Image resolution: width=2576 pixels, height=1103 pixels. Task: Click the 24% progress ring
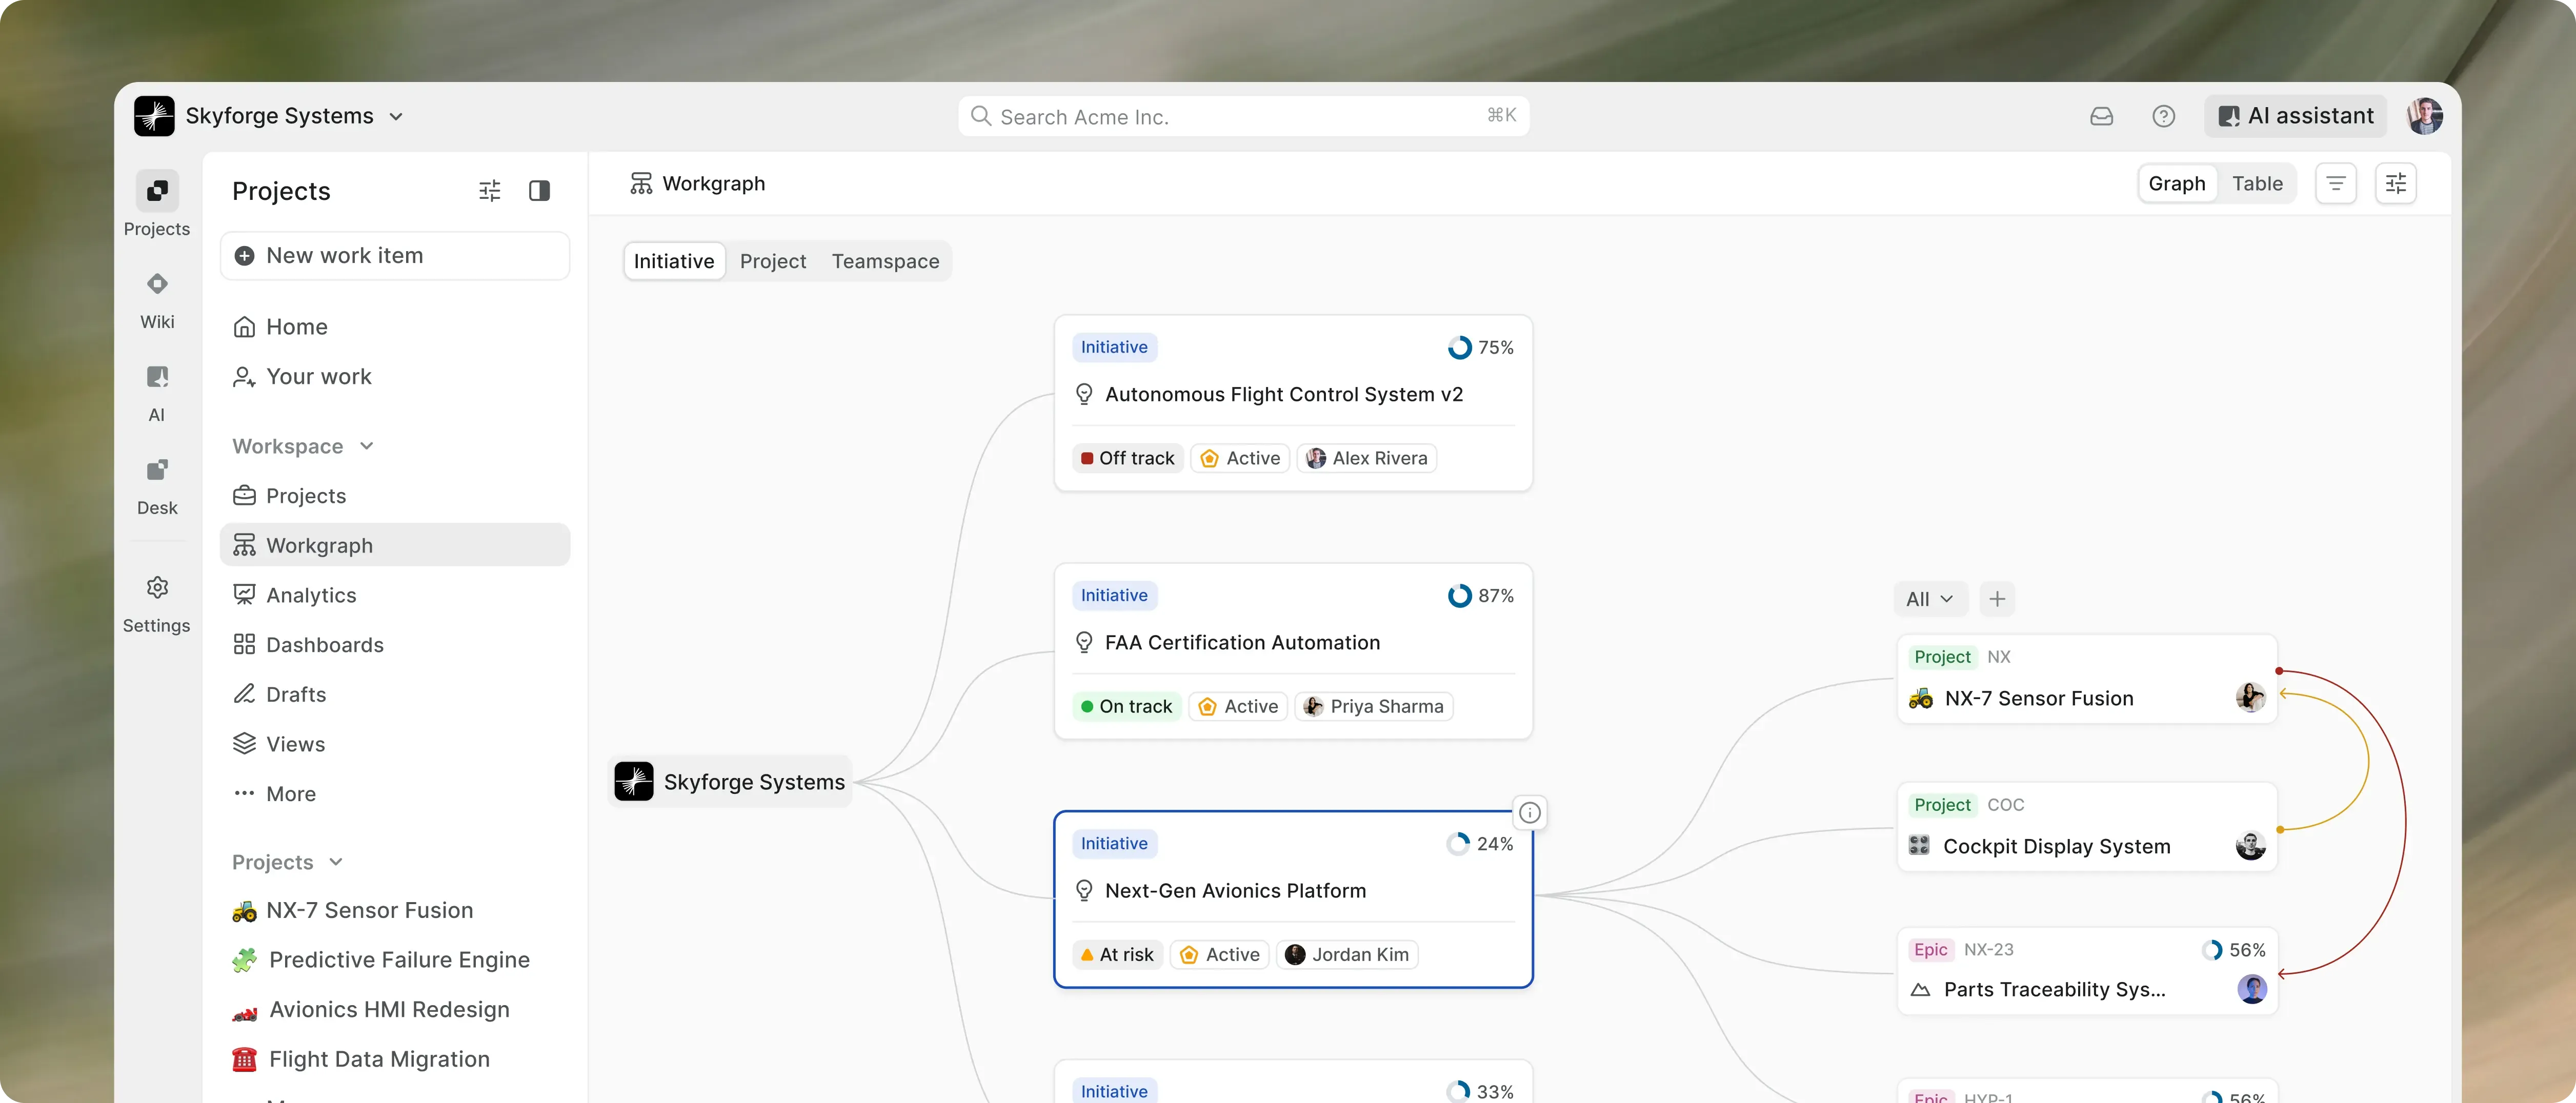tap(1459, 843)
